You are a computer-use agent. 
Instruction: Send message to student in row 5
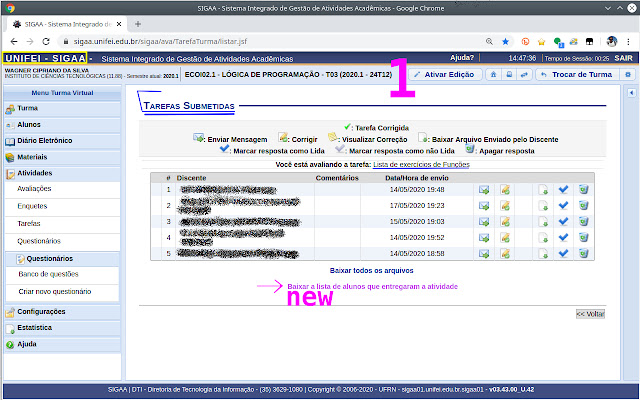(x=484, y=254)
